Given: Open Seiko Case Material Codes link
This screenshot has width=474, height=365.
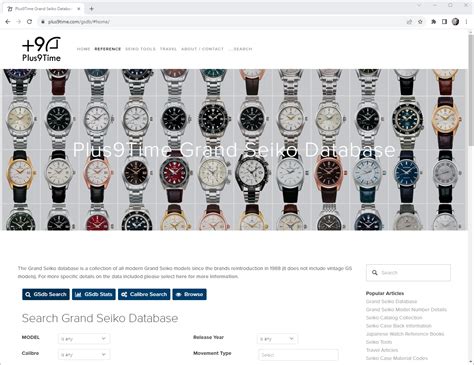Looking at the screenshot, I should click(x=397, y=358).
